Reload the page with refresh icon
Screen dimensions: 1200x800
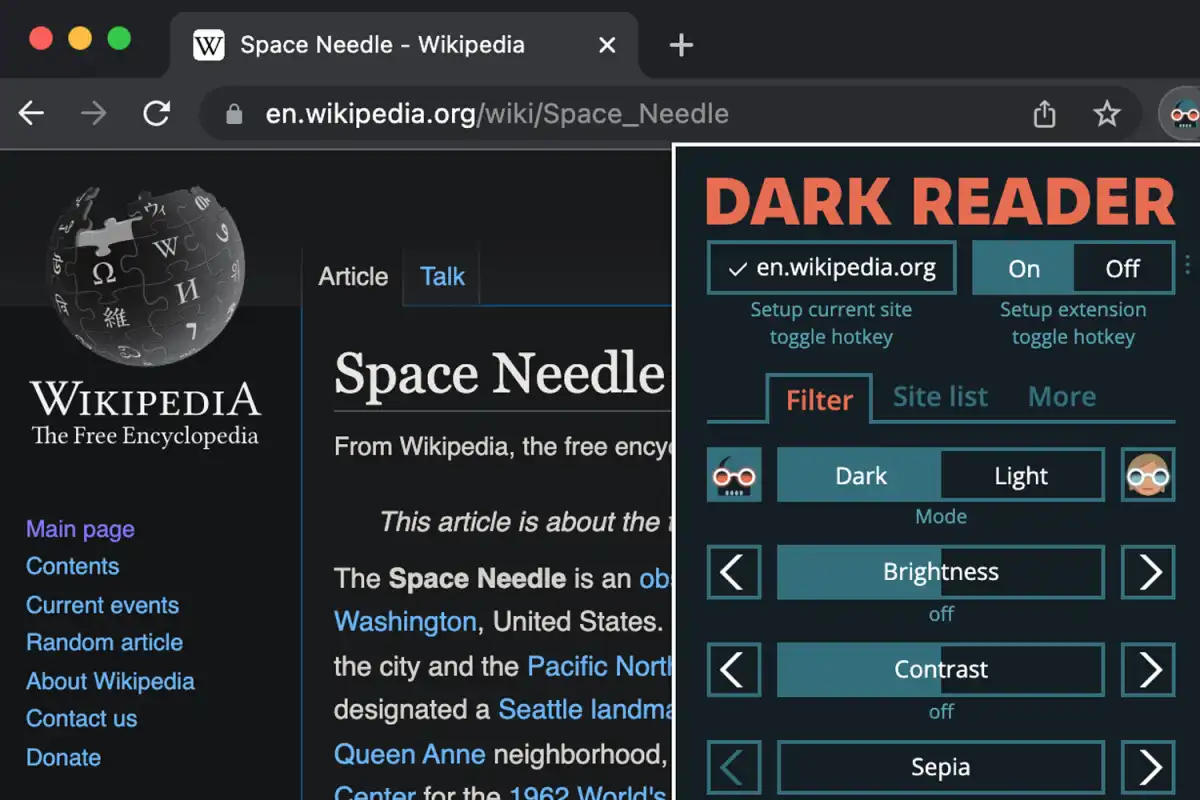156,114
